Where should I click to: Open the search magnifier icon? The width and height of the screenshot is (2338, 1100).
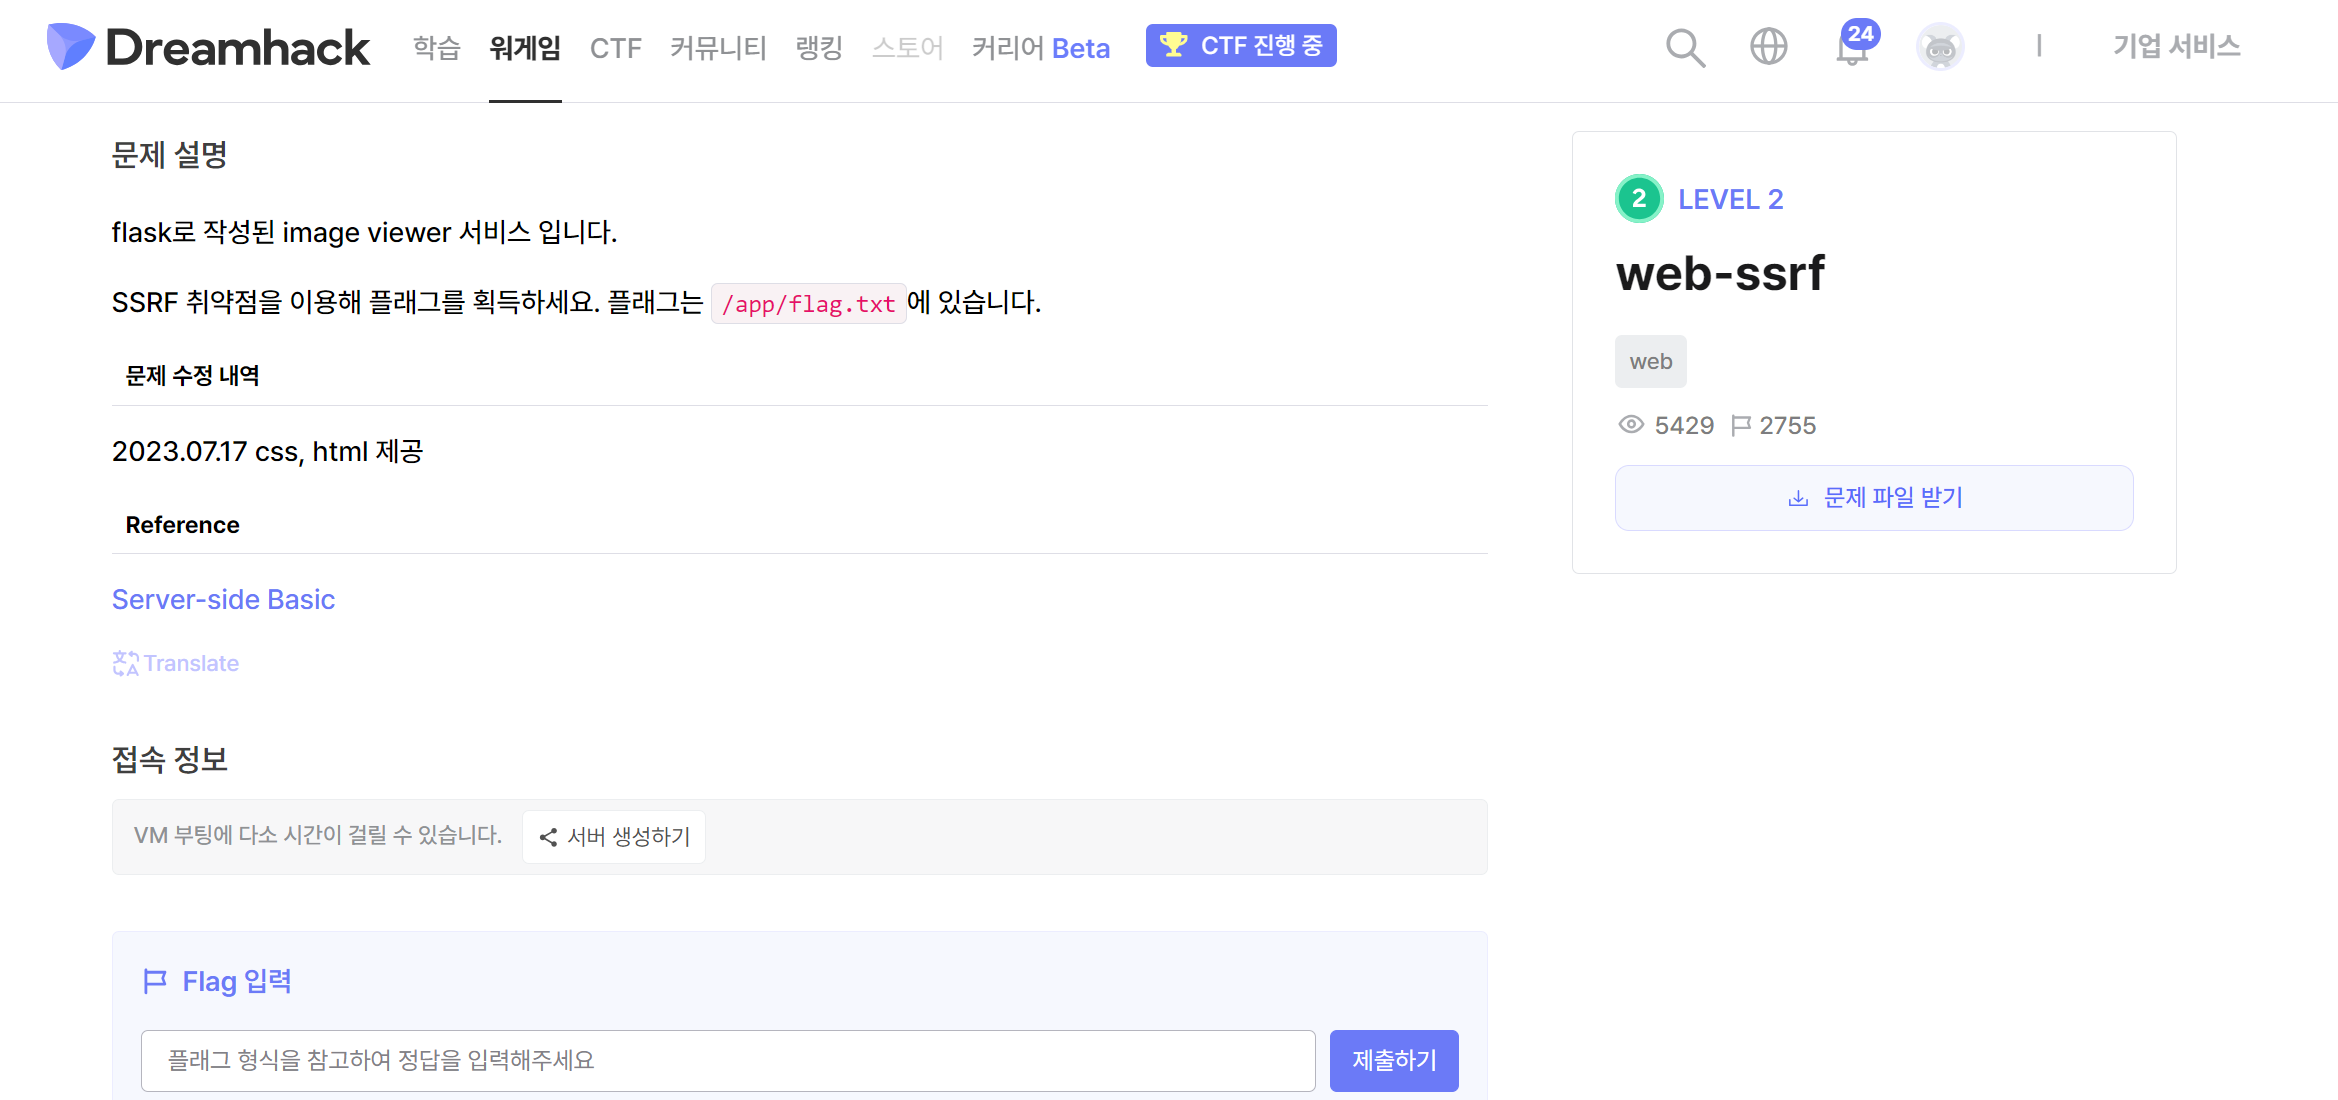[1685, 47]
